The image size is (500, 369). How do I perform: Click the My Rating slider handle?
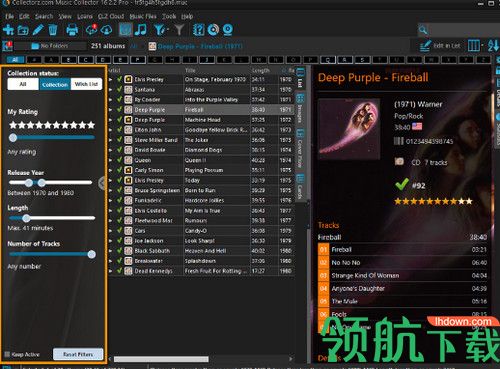click(x=13, y=137)
